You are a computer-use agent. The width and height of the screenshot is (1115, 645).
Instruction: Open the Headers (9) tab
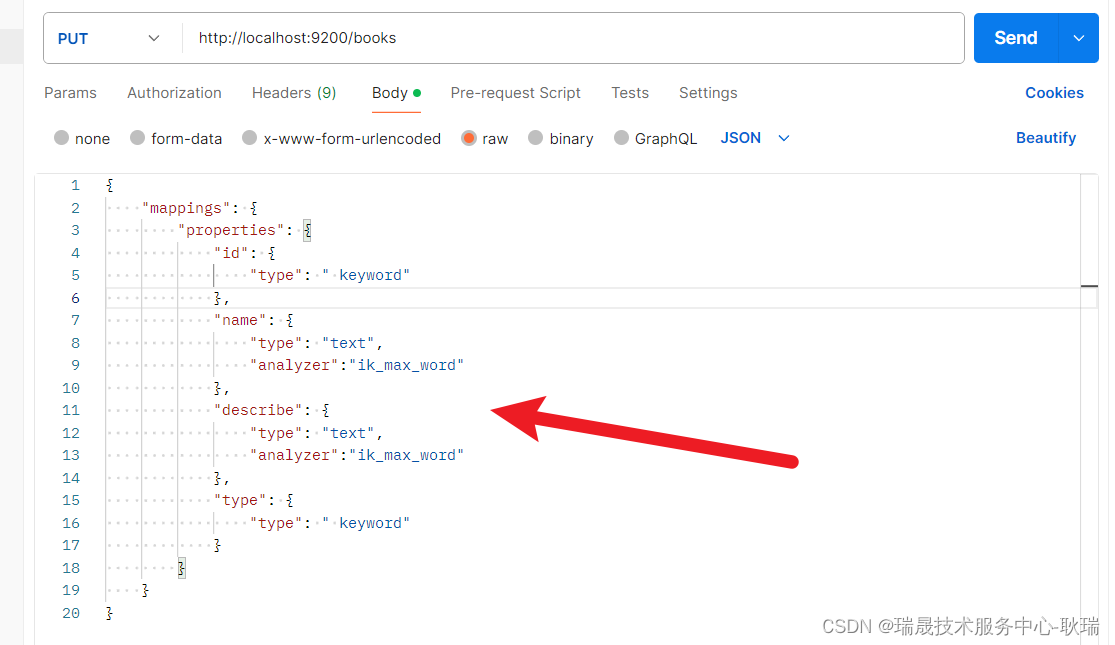point(294,93)
